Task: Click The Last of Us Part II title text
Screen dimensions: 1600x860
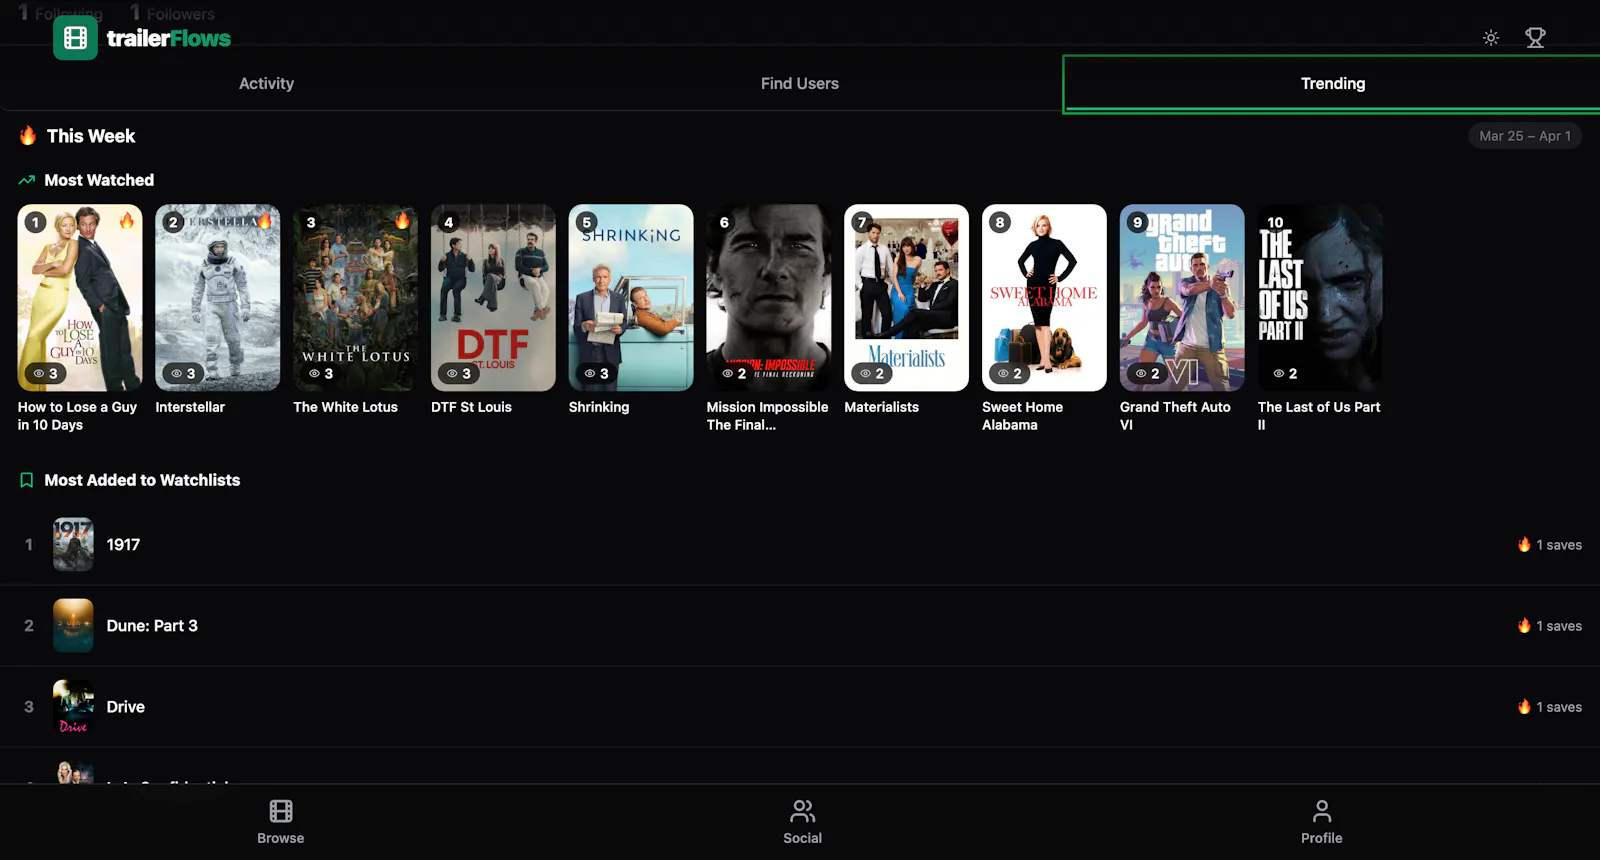Action: [1319, 416]
